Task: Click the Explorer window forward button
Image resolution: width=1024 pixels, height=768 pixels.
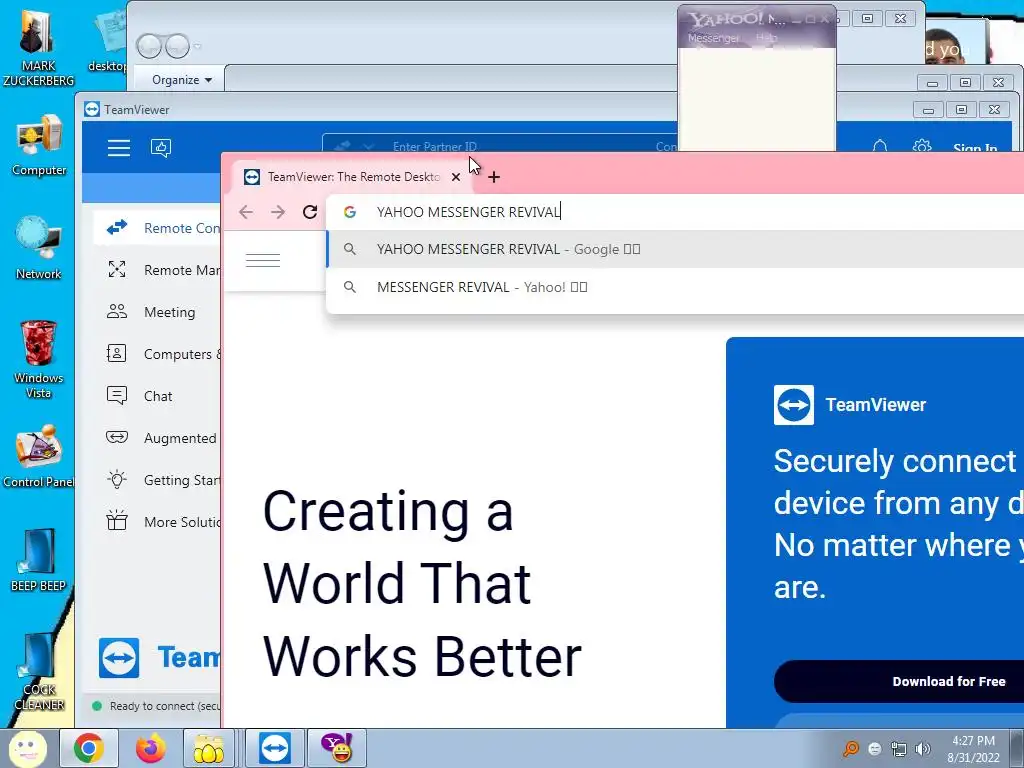Action: pyautogui.click(x=177, y=46)
